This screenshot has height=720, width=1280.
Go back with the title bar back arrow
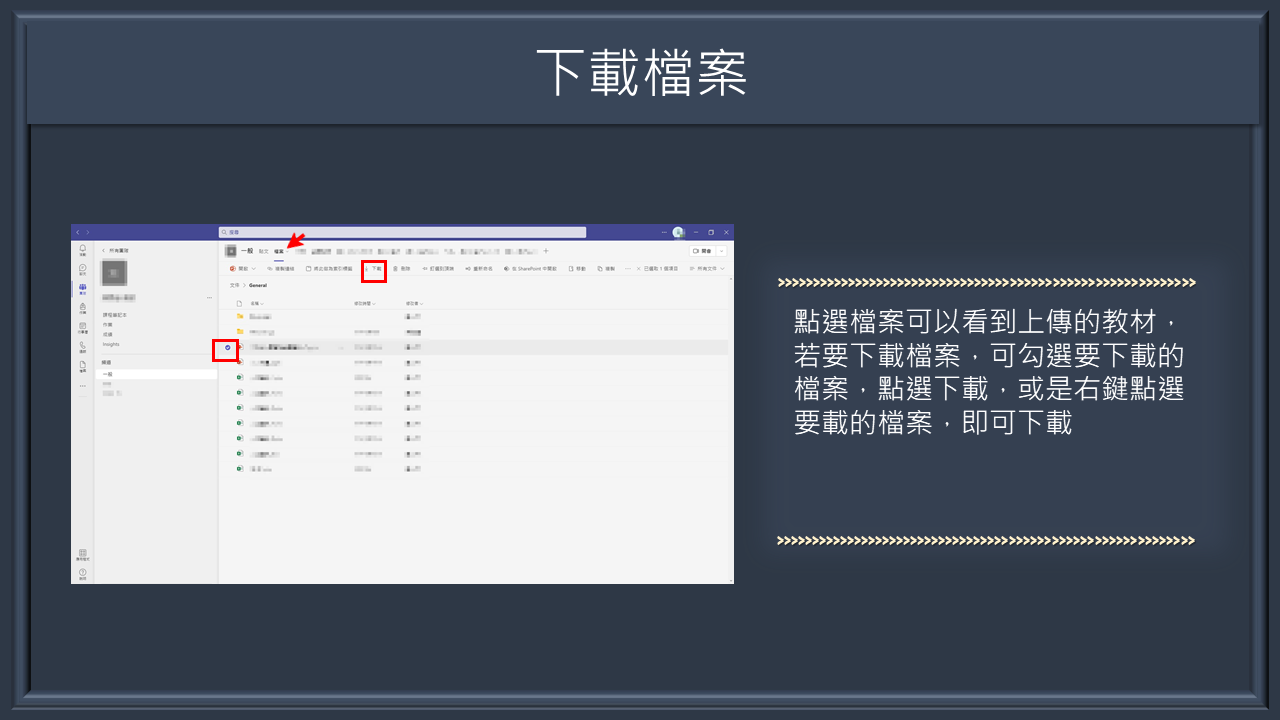point(78,232)
